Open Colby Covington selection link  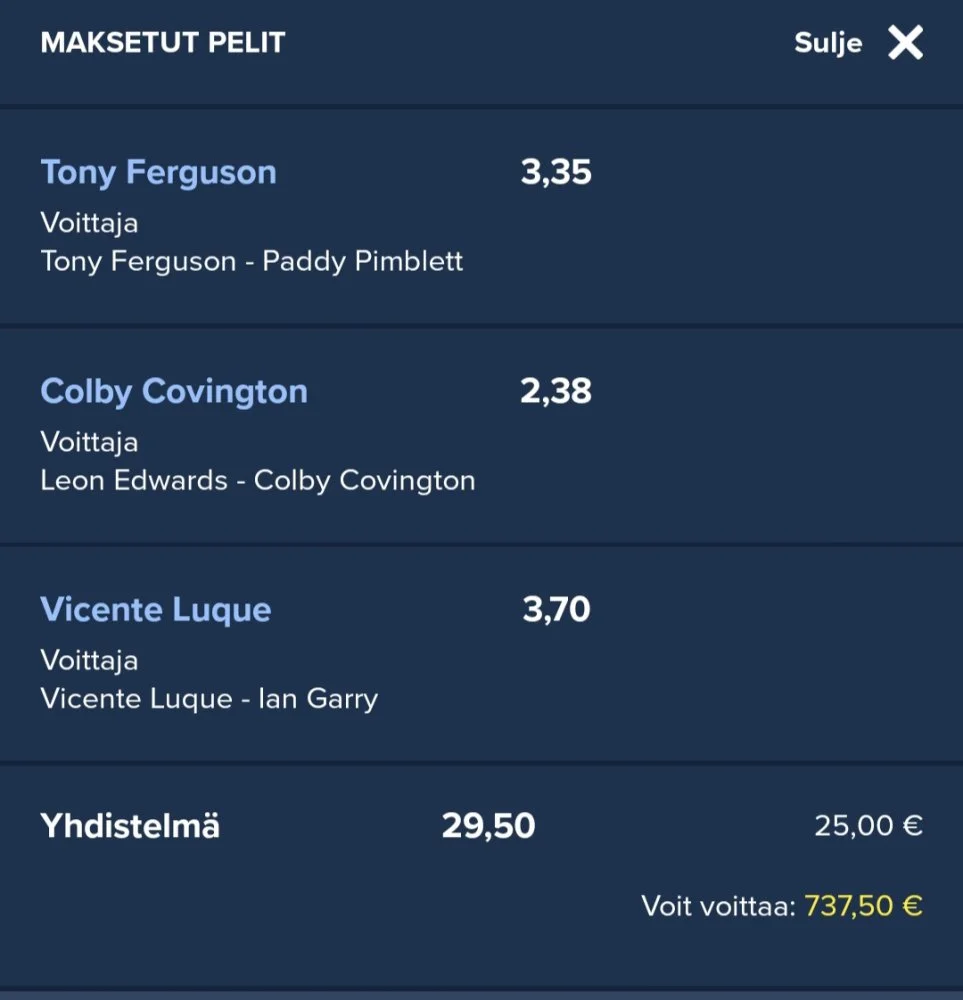174,391
